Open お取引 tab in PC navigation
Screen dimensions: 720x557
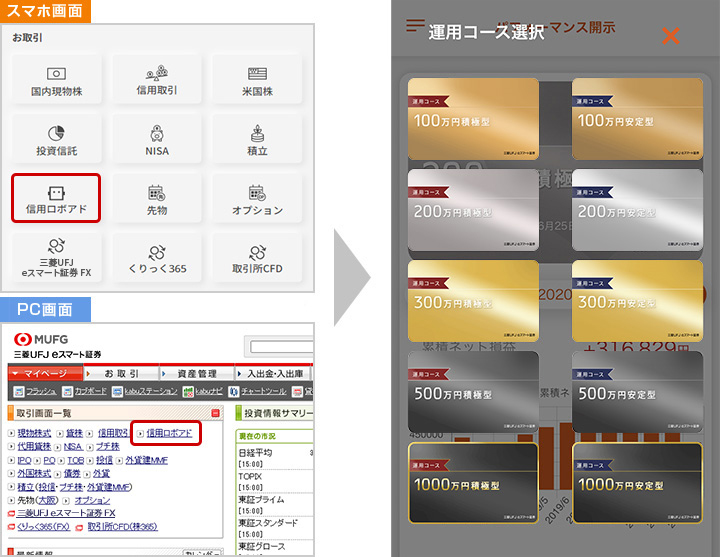121,373
